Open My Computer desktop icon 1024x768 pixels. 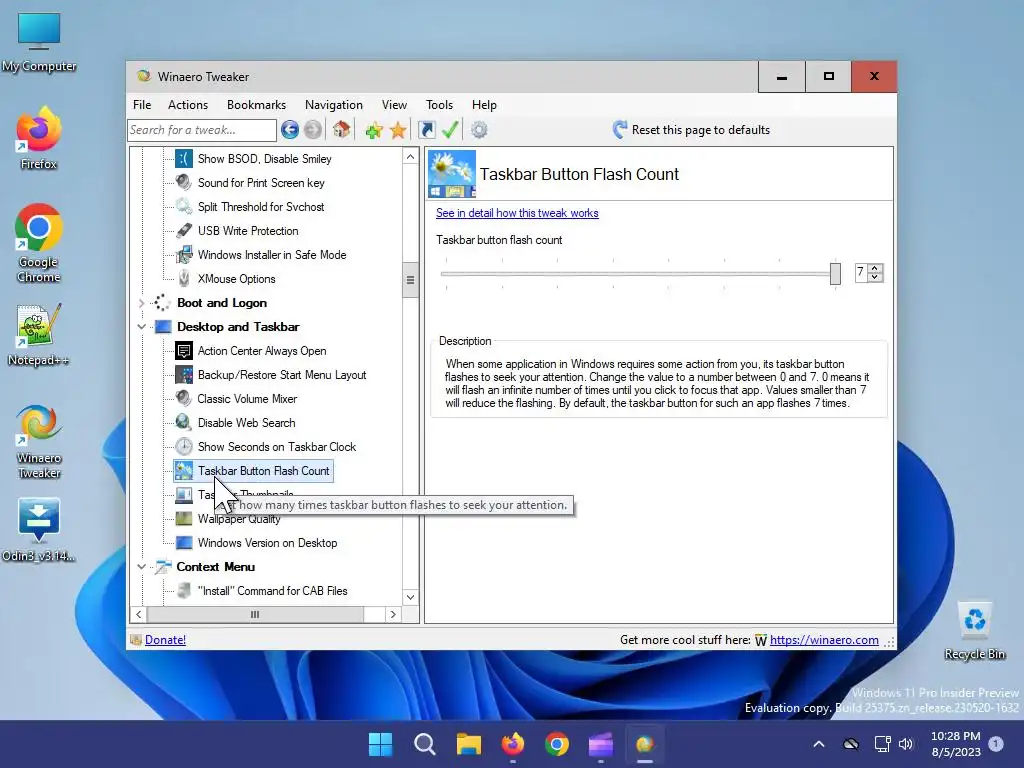[x=39, y=42]
